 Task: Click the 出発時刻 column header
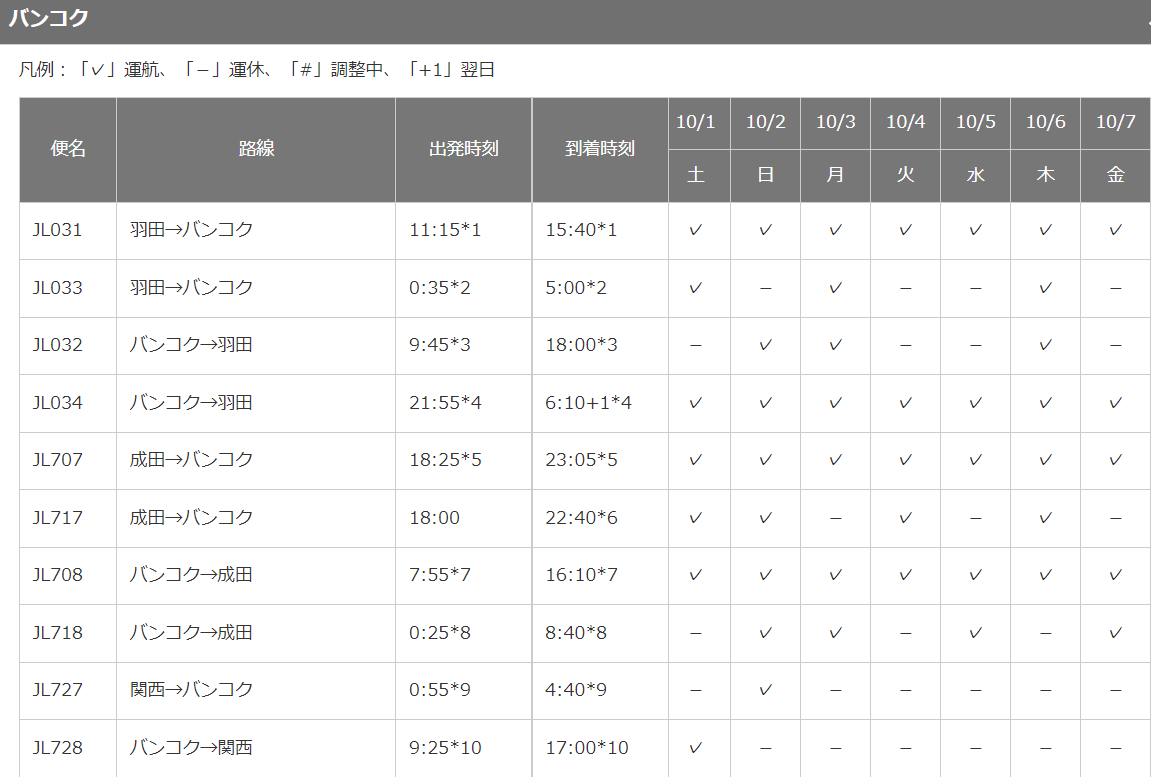463,149
